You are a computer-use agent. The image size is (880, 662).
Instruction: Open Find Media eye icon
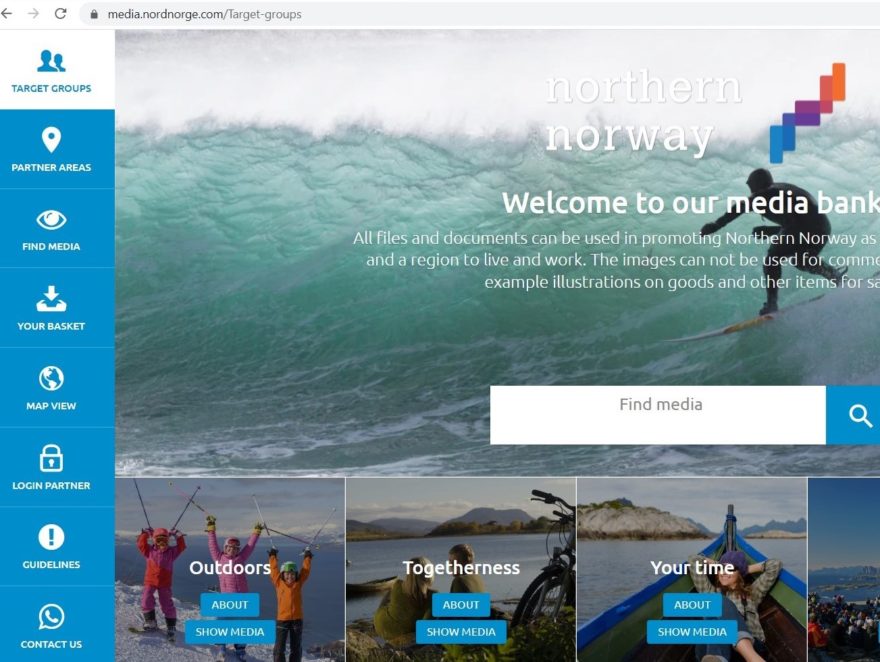[51, 219]
